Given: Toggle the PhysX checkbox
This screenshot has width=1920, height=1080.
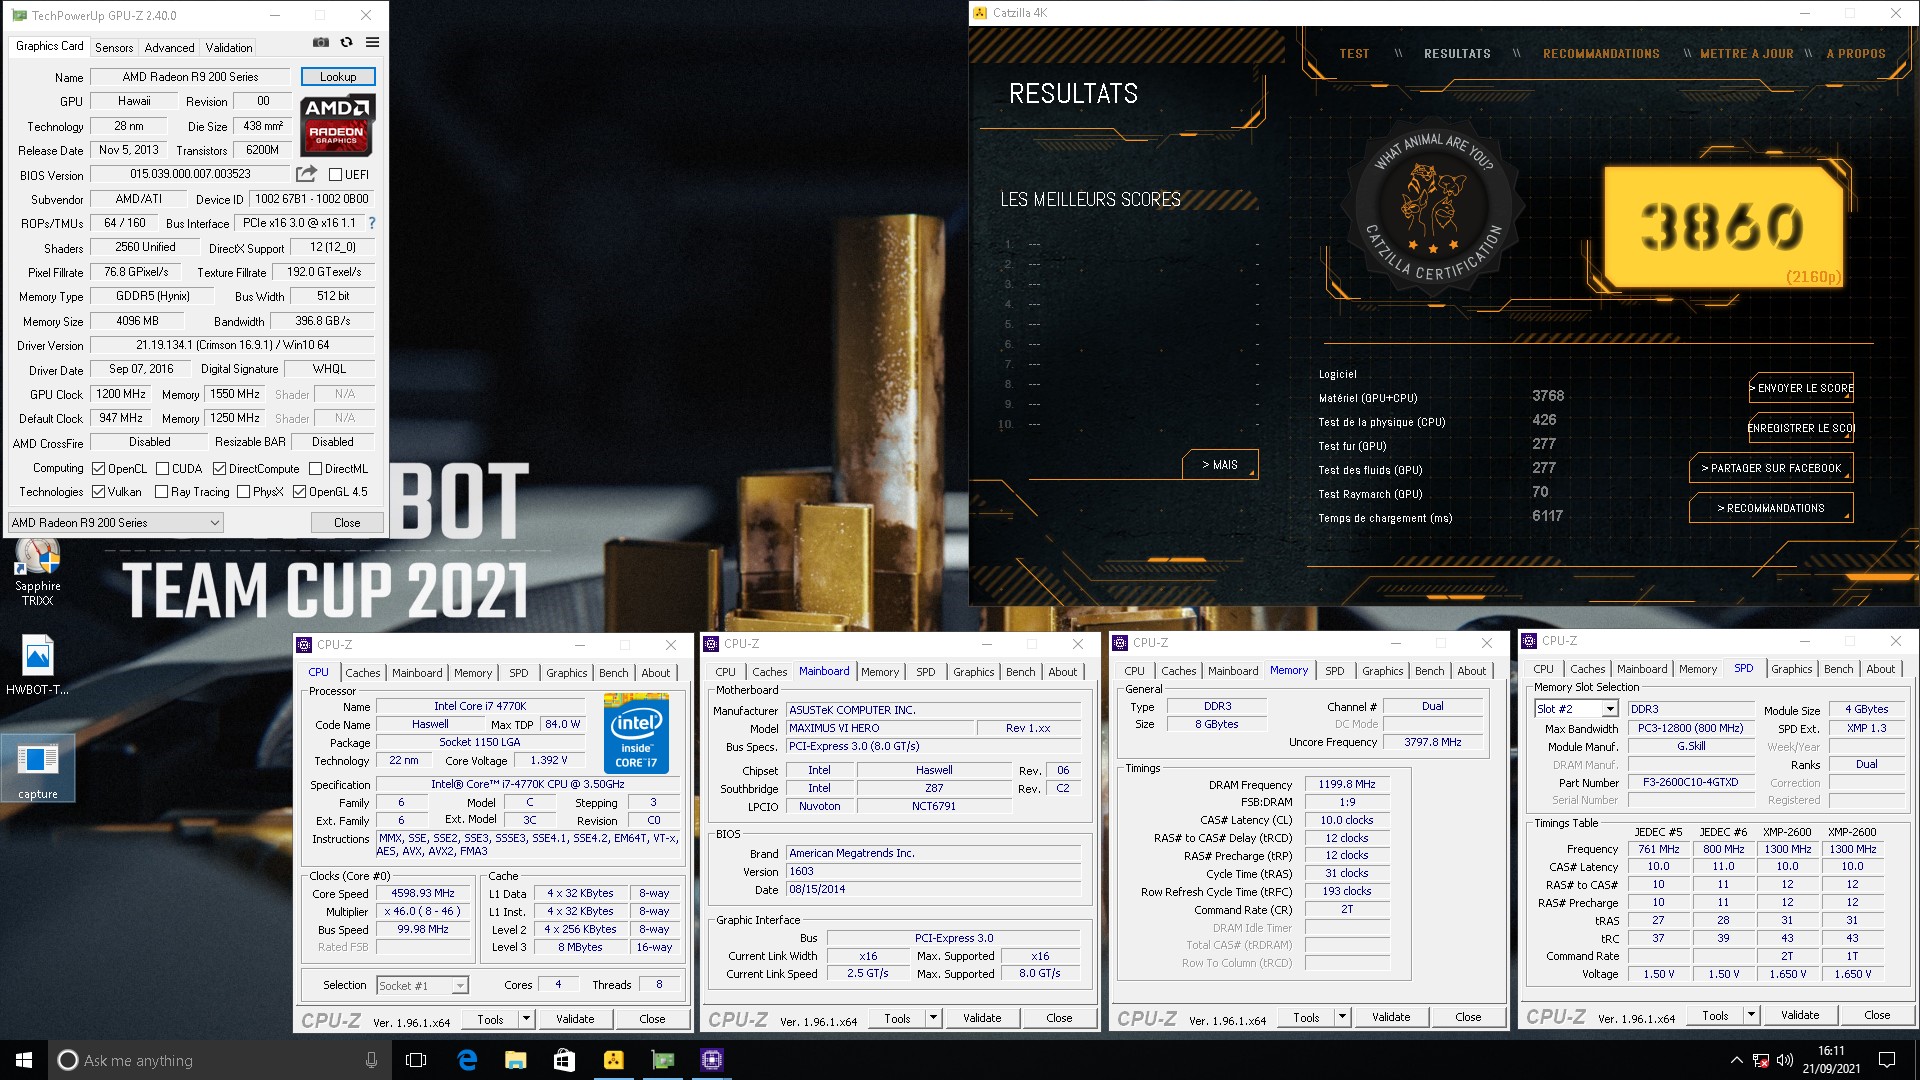Looking at the screenshot, I should pyautogui.click(x=243, y=492).
